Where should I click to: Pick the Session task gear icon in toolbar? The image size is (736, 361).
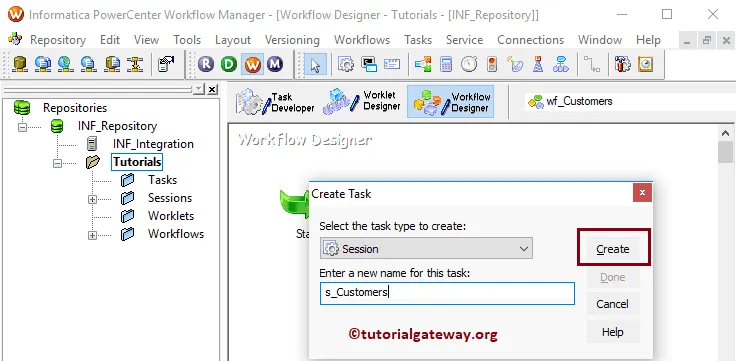tap(346, 64)
